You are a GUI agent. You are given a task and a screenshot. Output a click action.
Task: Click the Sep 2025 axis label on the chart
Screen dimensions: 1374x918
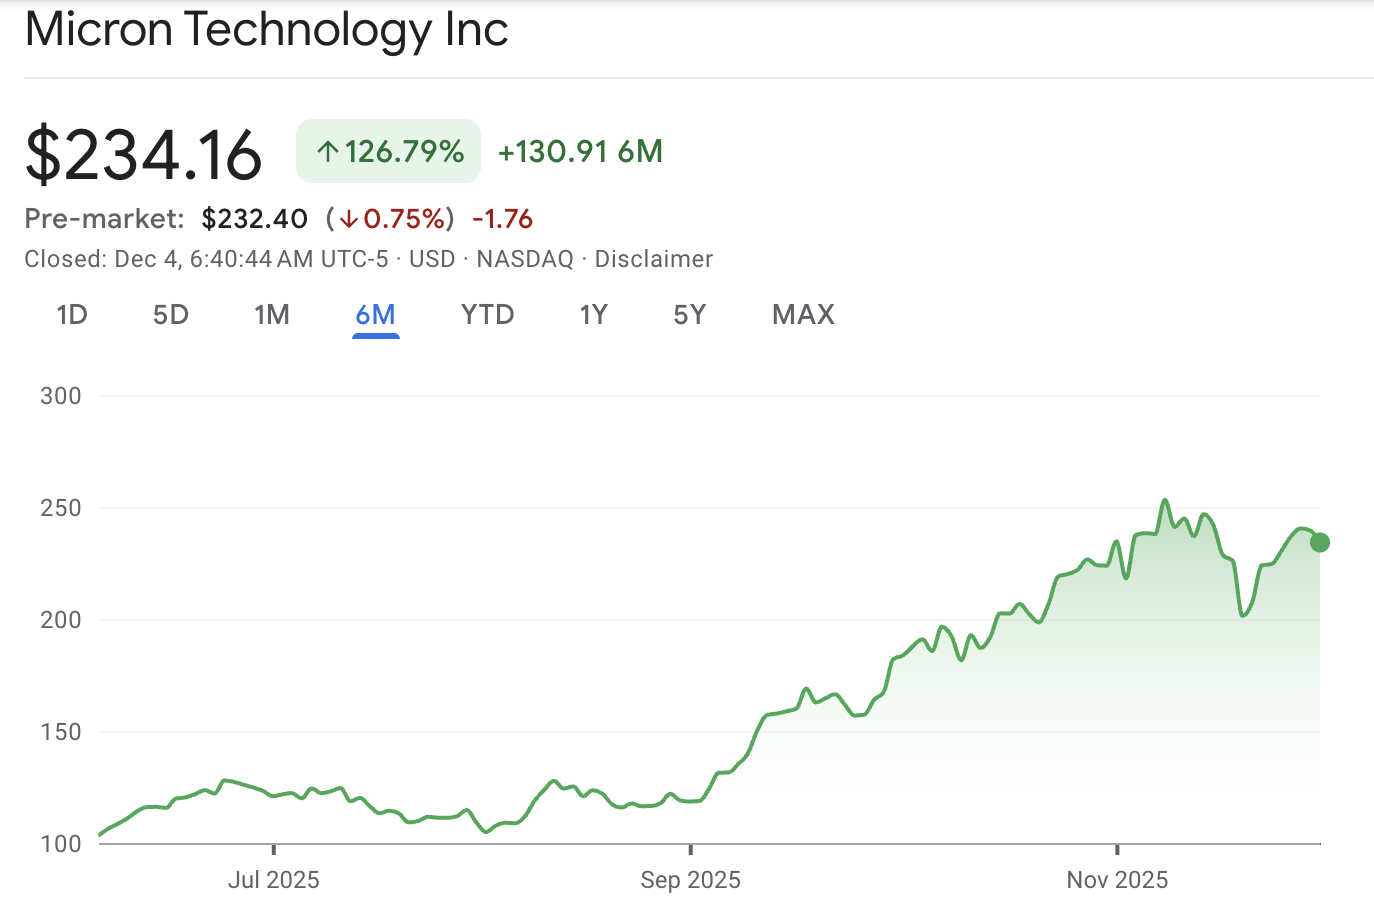point(689,880)
